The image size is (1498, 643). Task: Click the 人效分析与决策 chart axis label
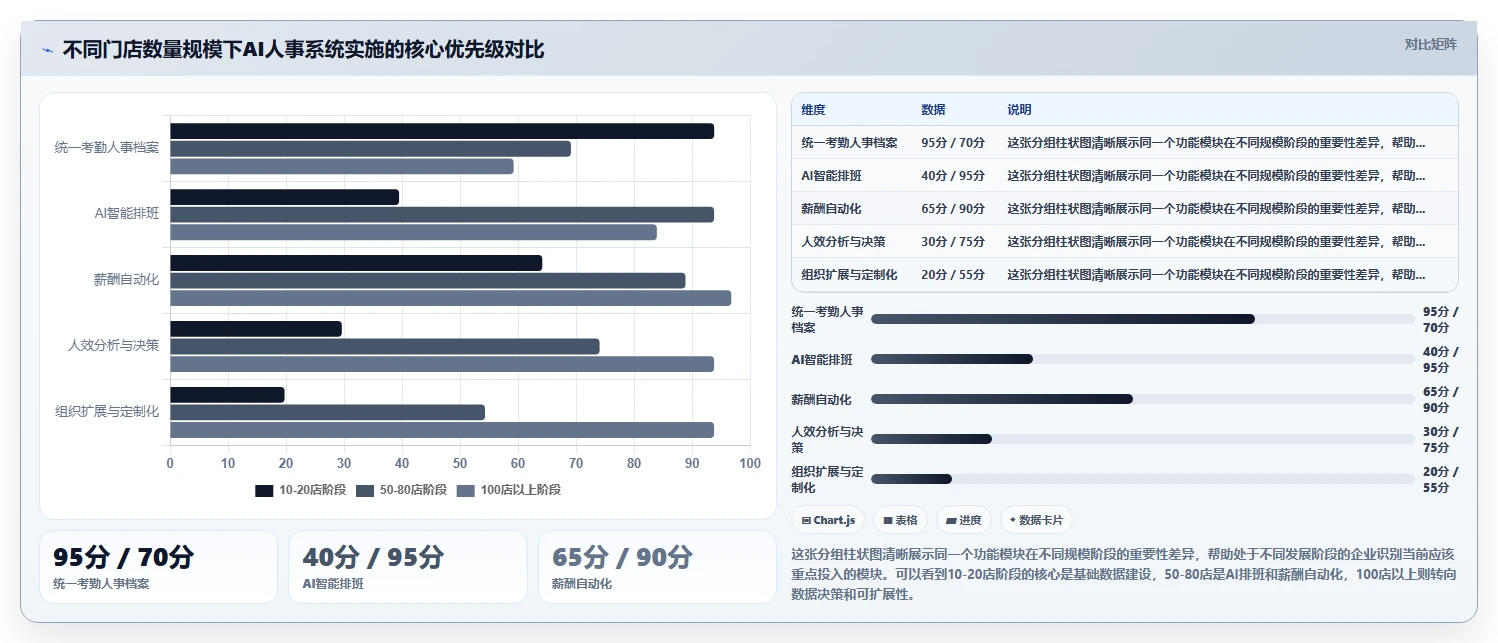tap(114, 346)
